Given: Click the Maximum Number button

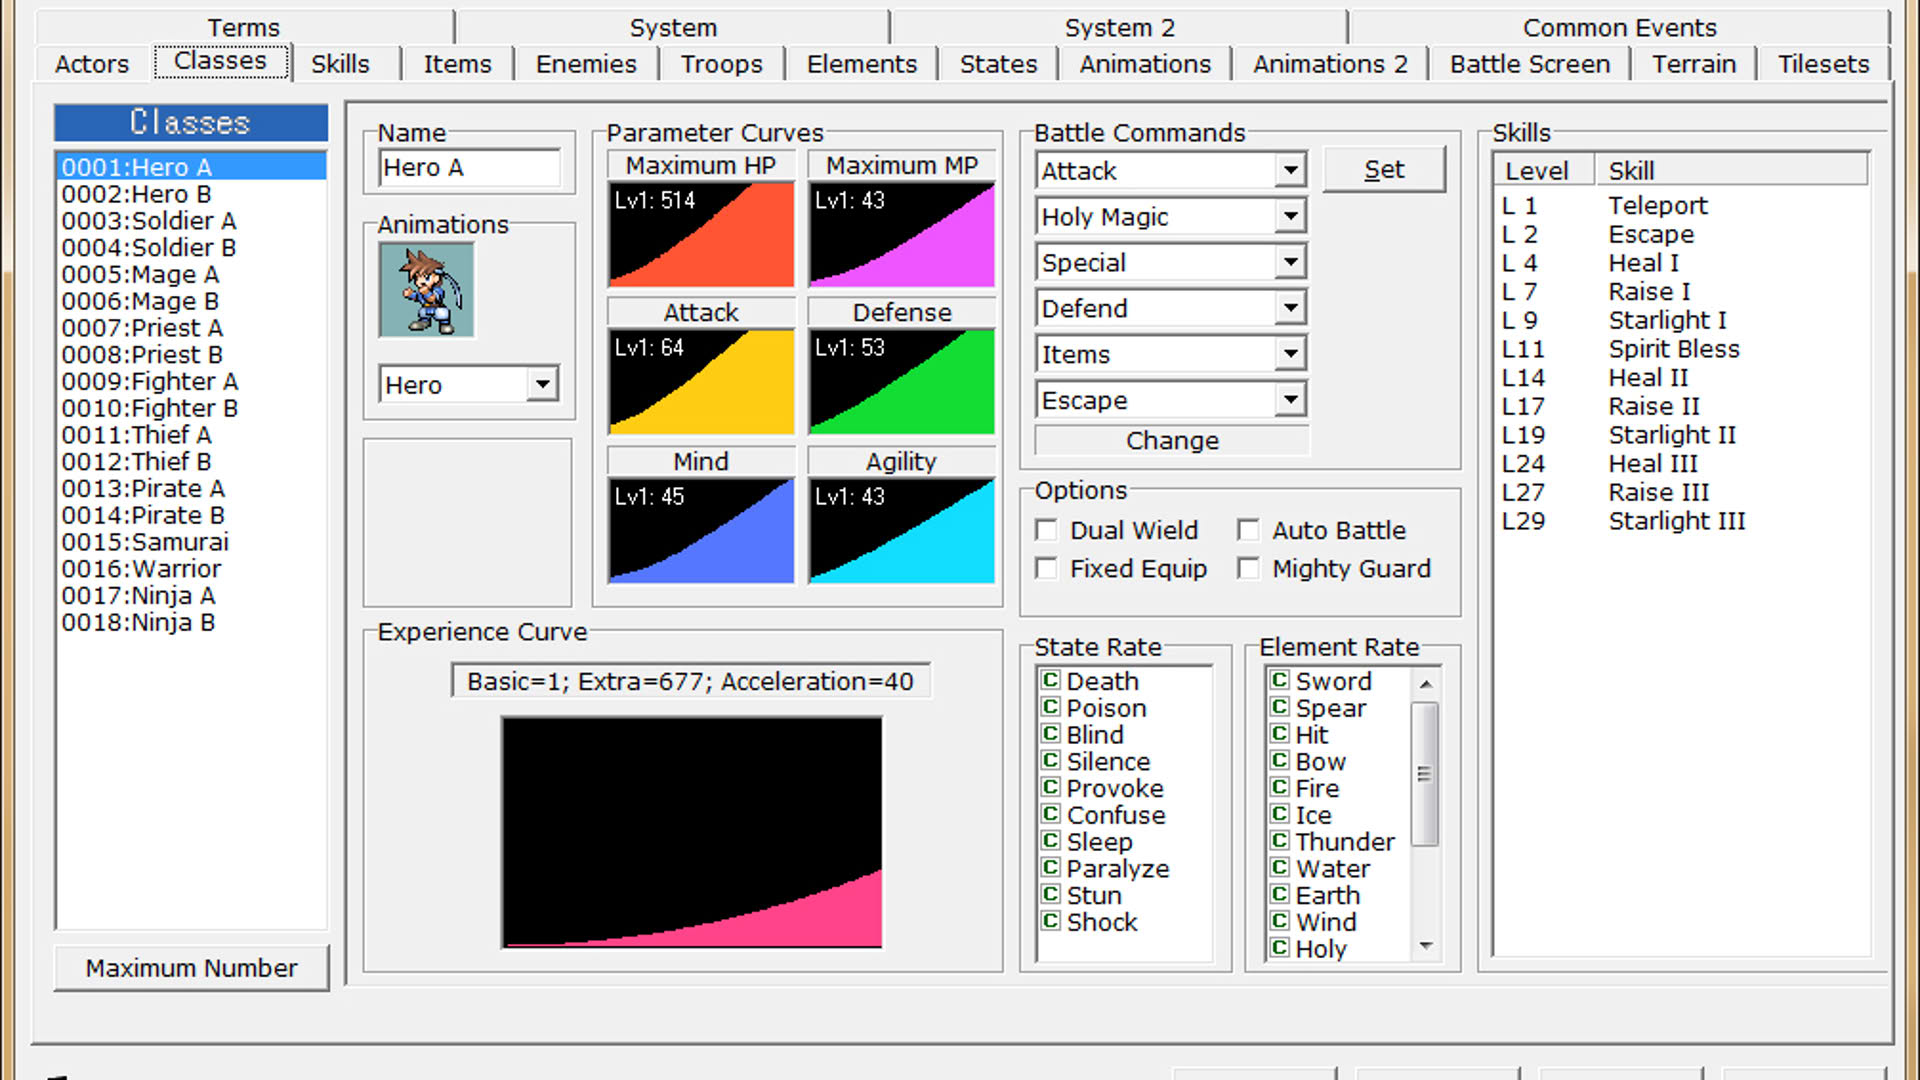Looking at the screenshot, I should [191, 968].
